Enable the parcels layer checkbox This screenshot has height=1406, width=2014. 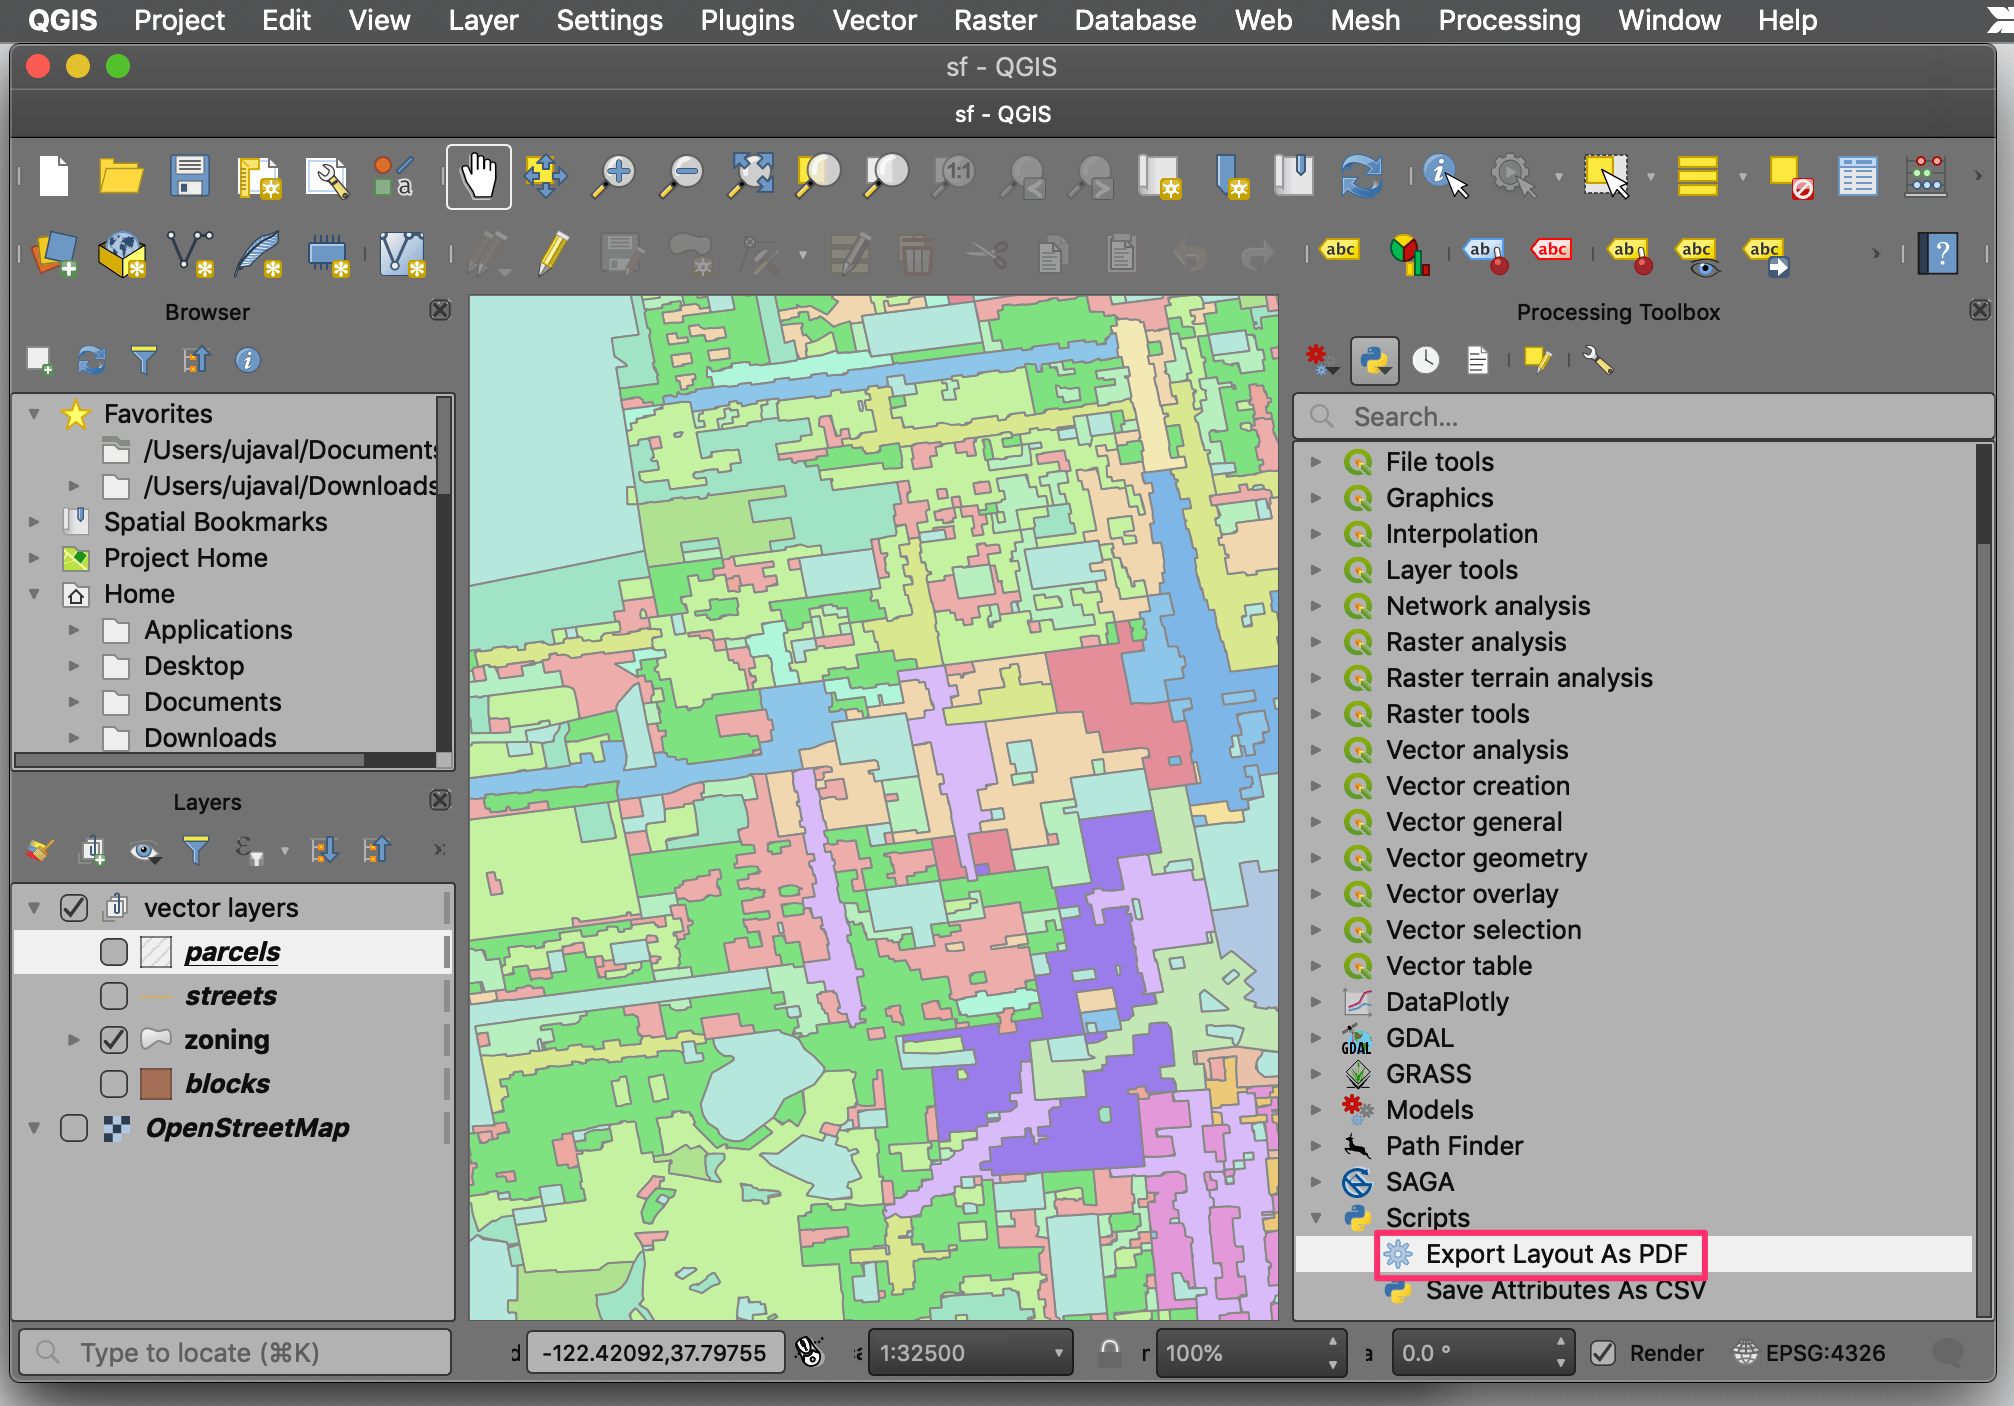(x=114, y=952)
